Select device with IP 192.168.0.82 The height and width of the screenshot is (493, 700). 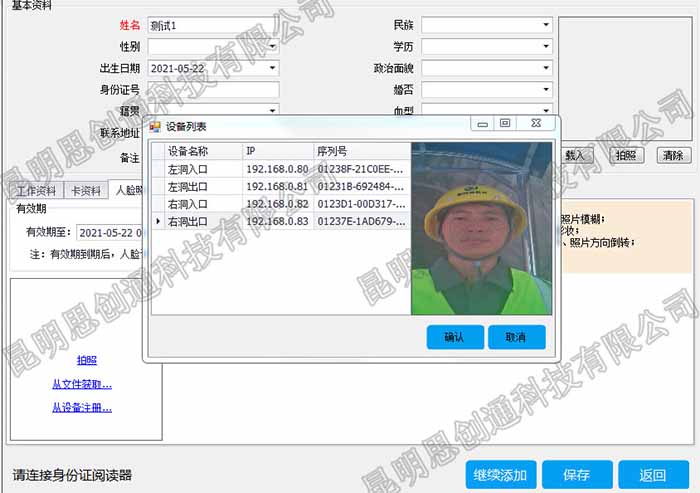277,203
